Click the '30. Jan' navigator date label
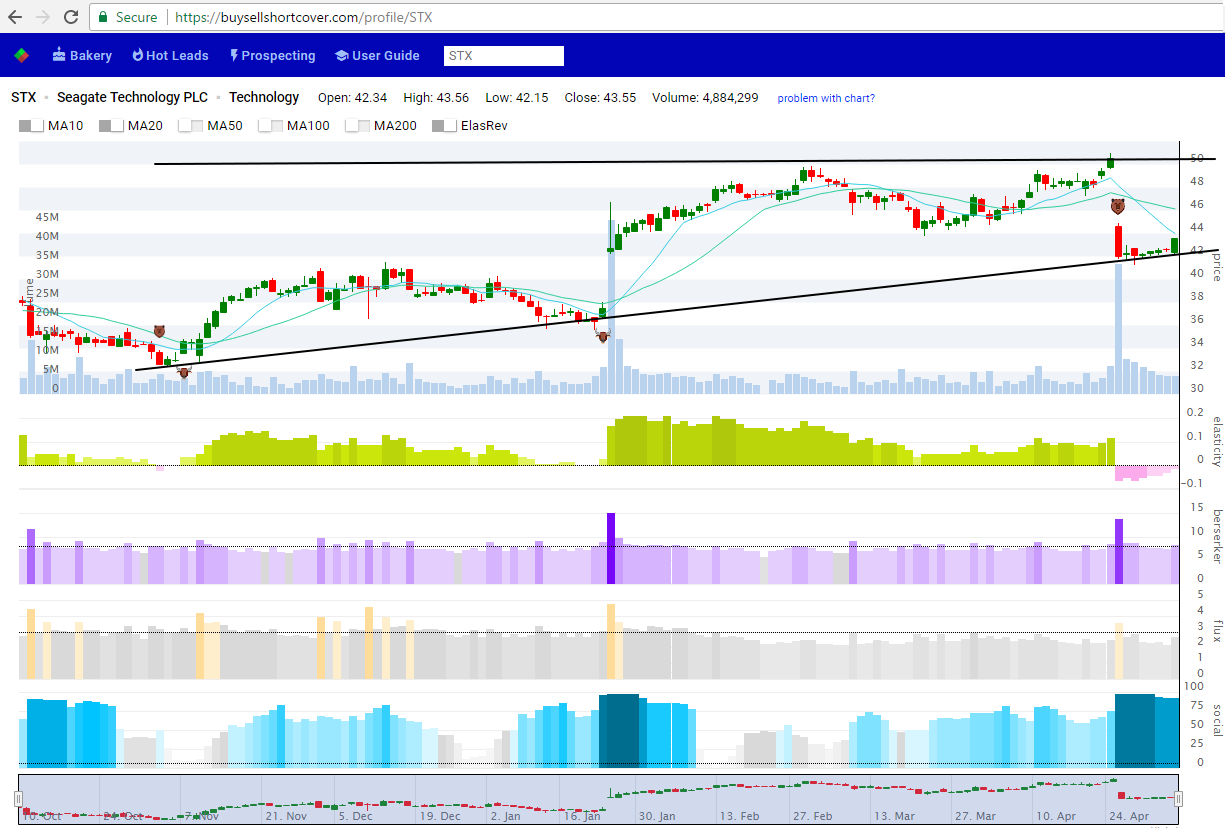The width and height of the screenshot is (1225, 828). coord(656,816)
